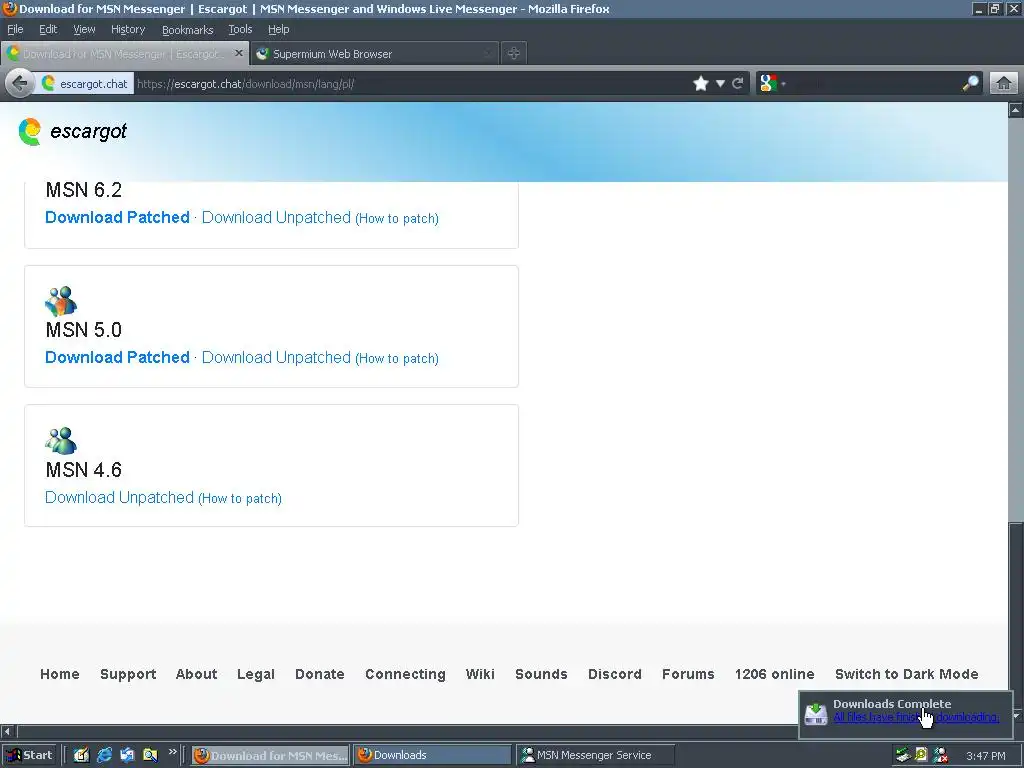
Task: Click the browser Back arrow button
Action: pos(20,83)
